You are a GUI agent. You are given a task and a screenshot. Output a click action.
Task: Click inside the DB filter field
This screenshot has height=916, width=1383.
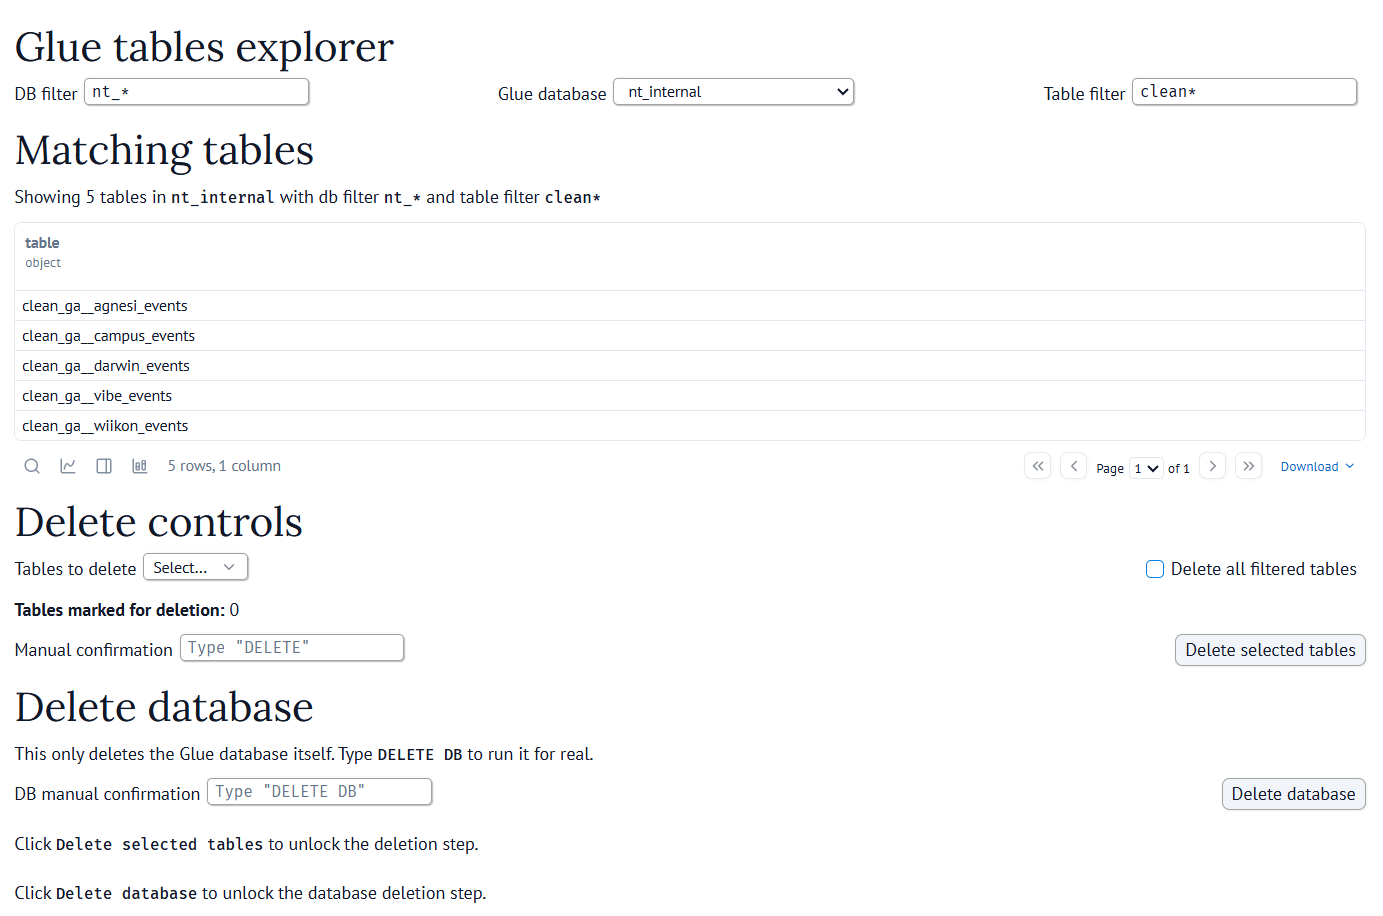[x=196, y=91]
